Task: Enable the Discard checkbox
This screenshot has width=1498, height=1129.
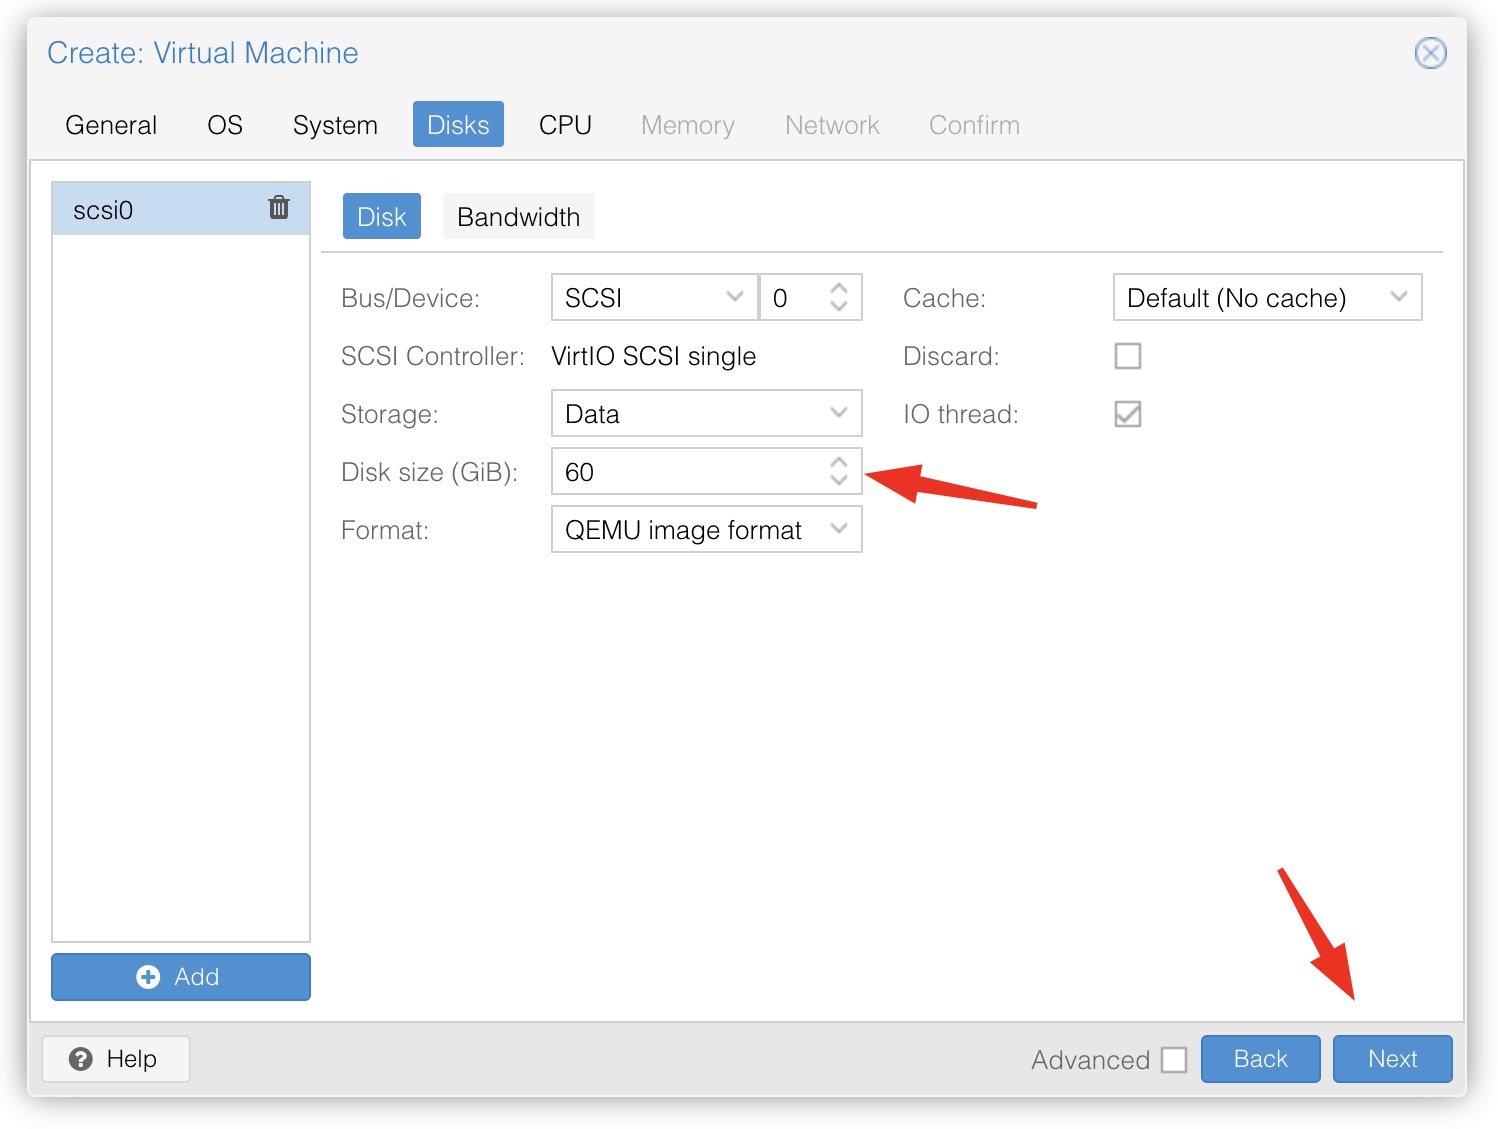Action: point(1128,356)
